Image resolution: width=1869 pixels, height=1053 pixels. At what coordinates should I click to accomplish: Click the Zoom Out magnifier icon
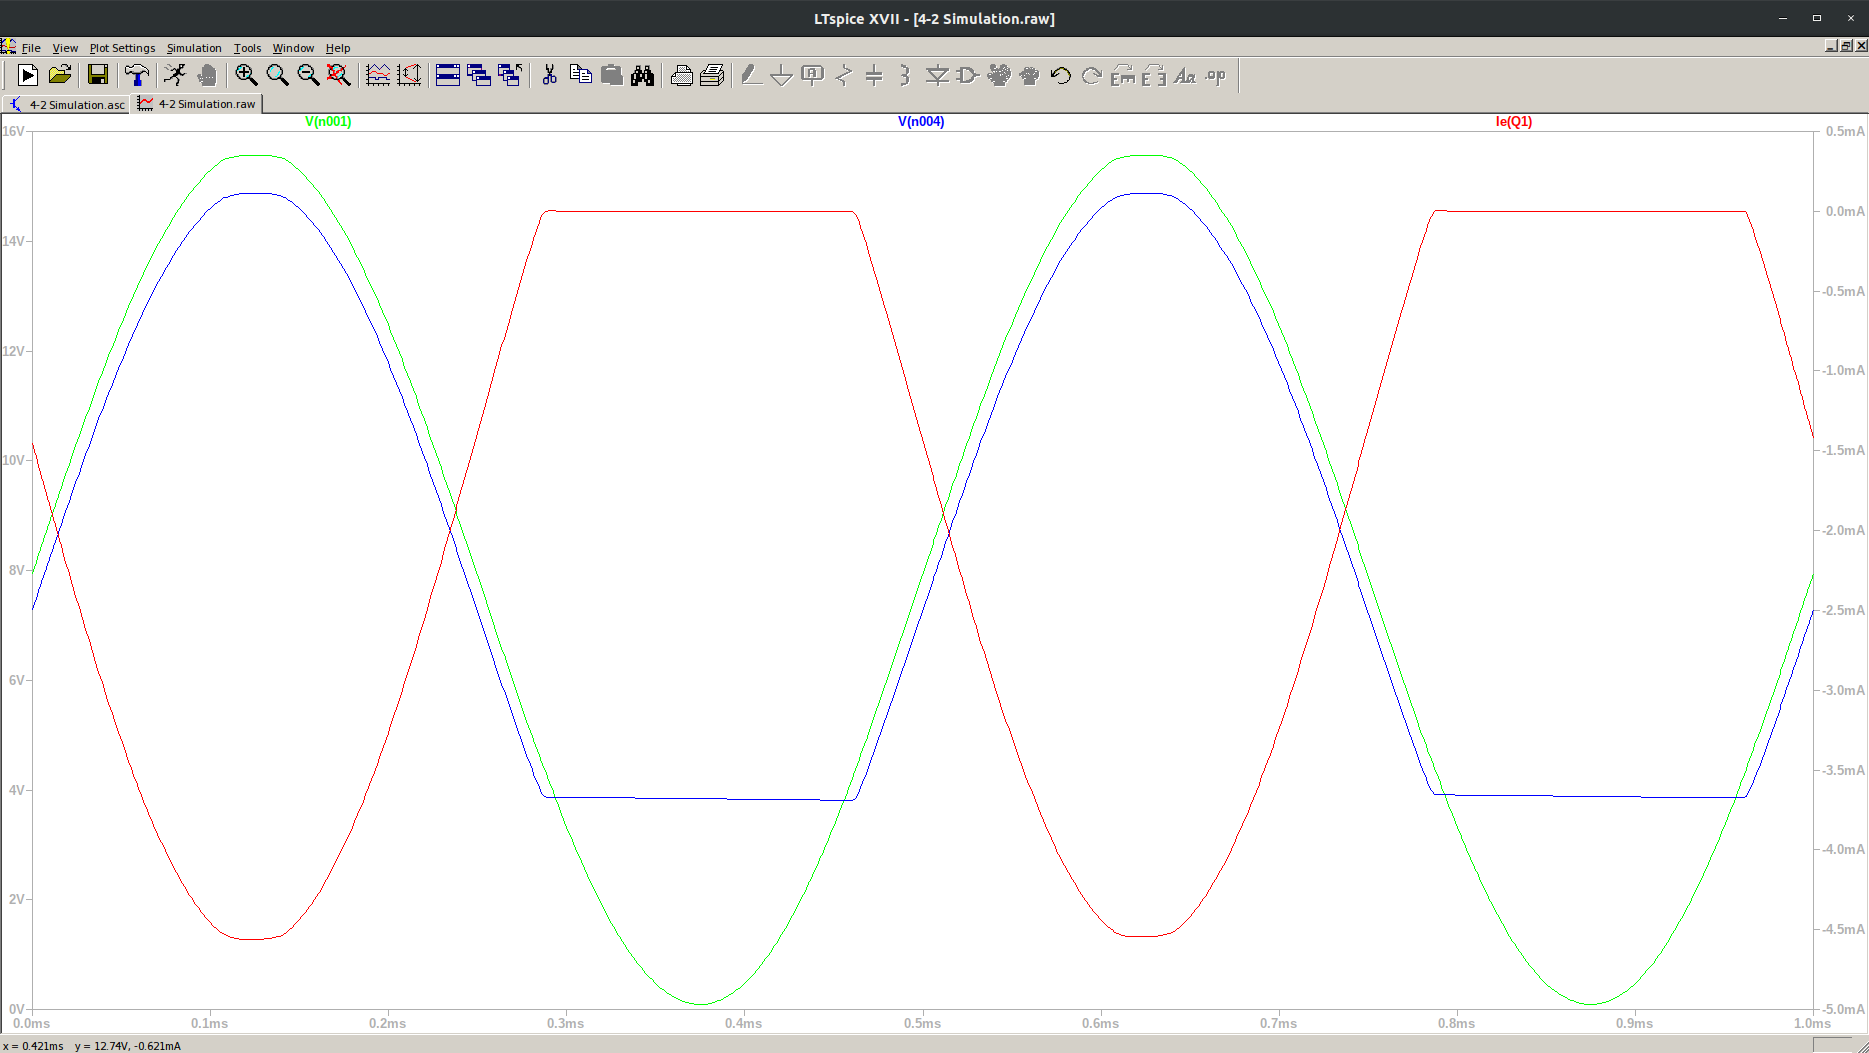[x=308, y=75]
